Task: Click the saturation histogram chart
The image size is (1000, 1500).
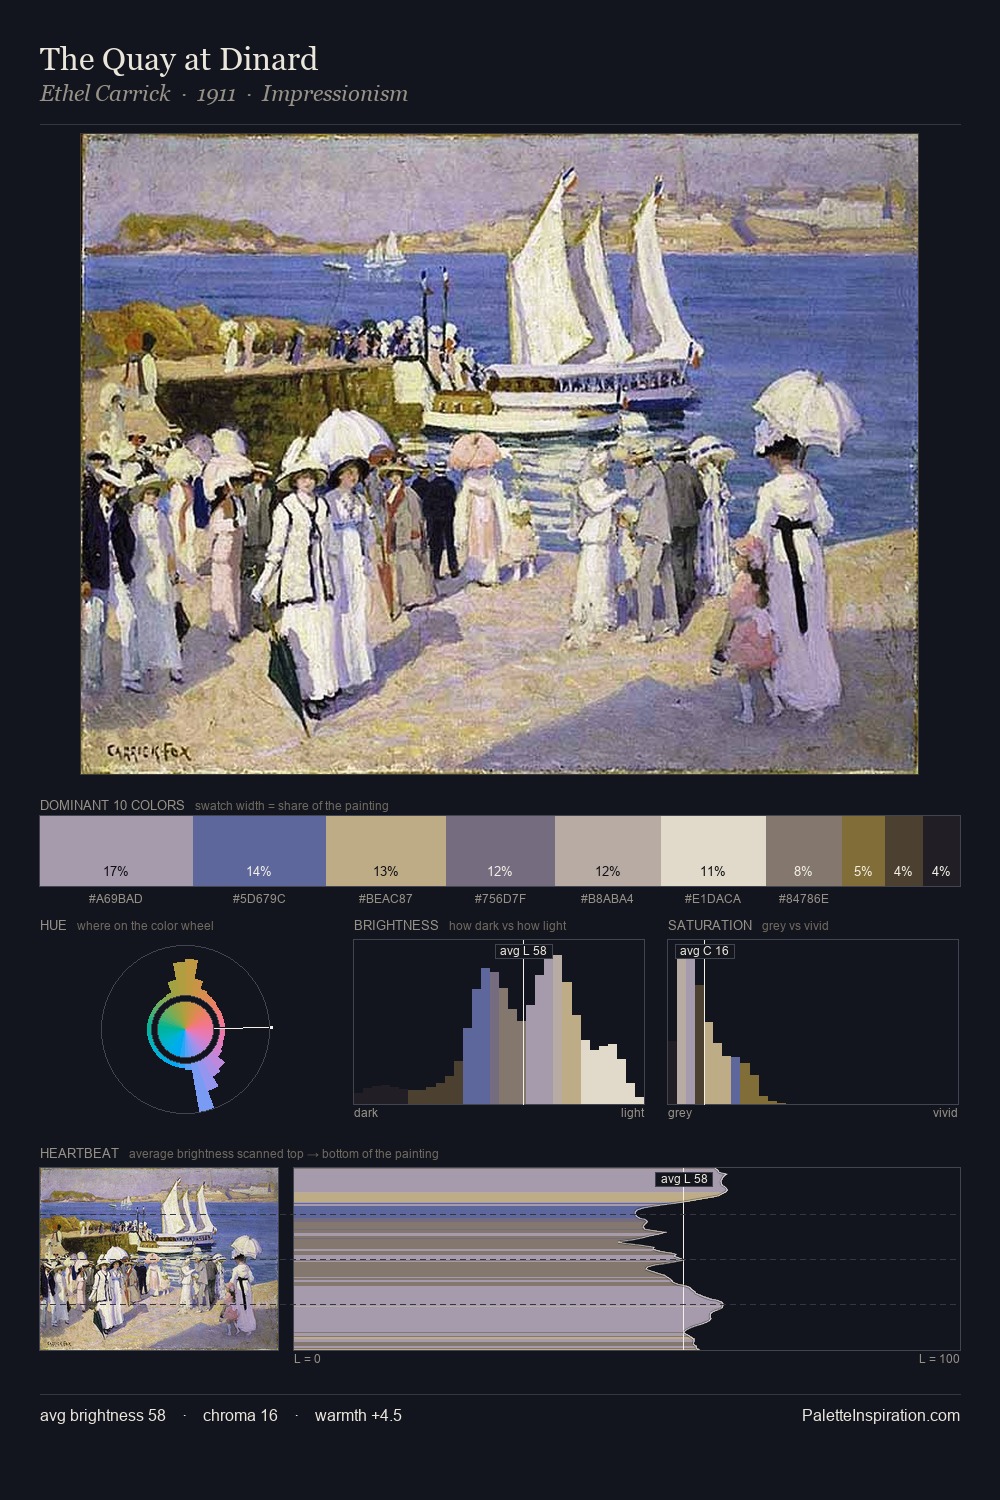Action: coord(813,1022)
